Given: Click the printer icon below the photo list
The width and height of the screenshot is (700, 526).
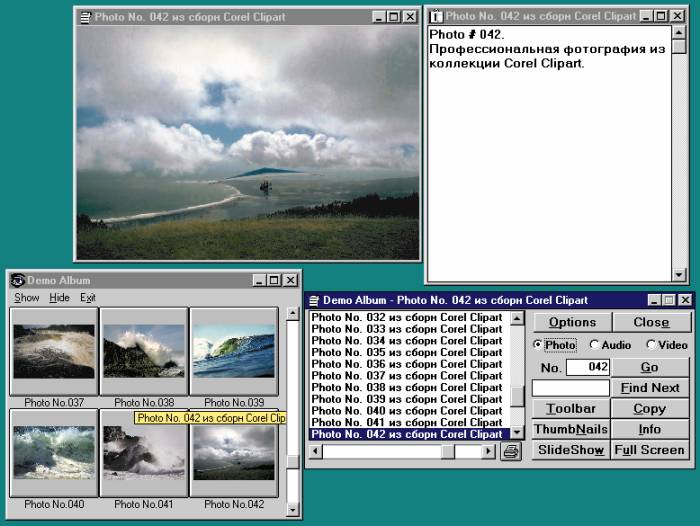Looking at the screenshot, I should click(x=511, y=452).
